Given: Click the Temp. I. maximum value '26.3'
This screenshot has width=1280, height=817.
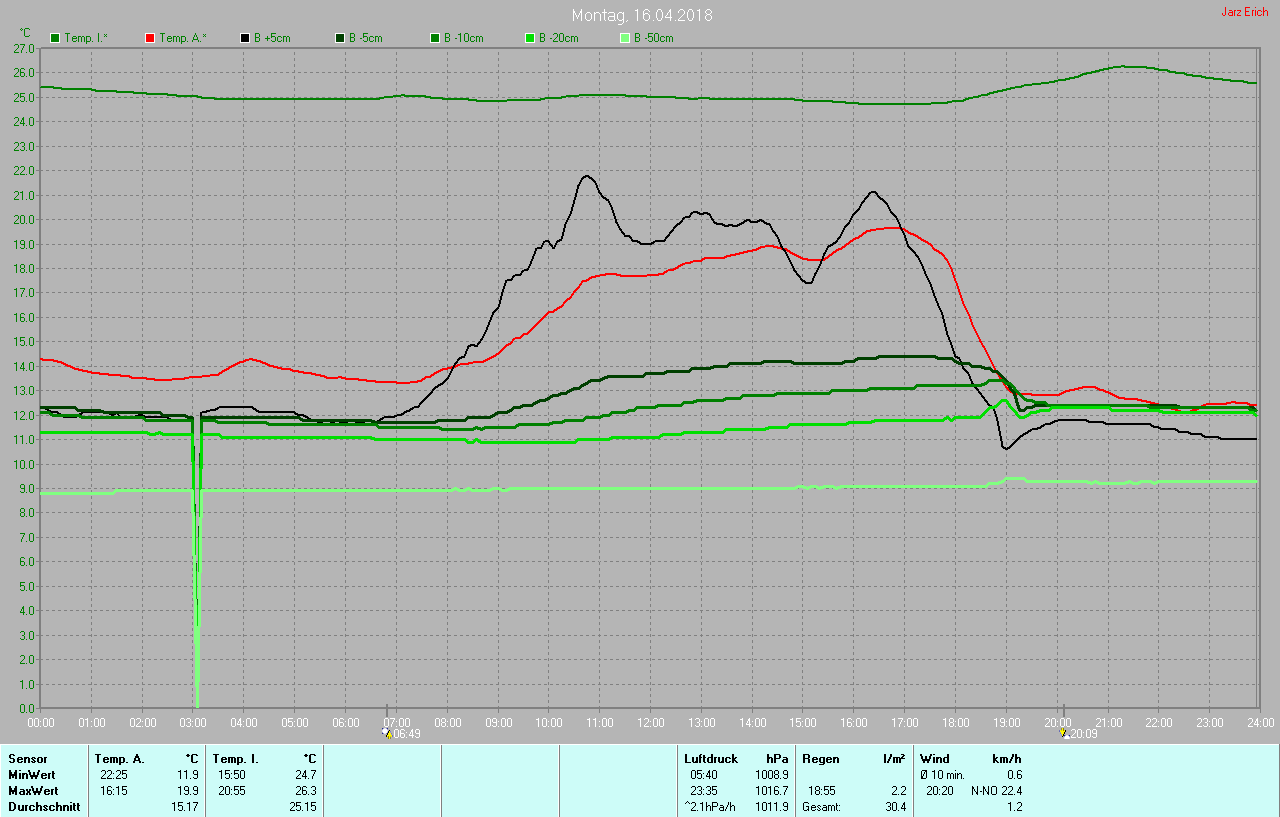Looking at the screenshot, I should (305, 791).
